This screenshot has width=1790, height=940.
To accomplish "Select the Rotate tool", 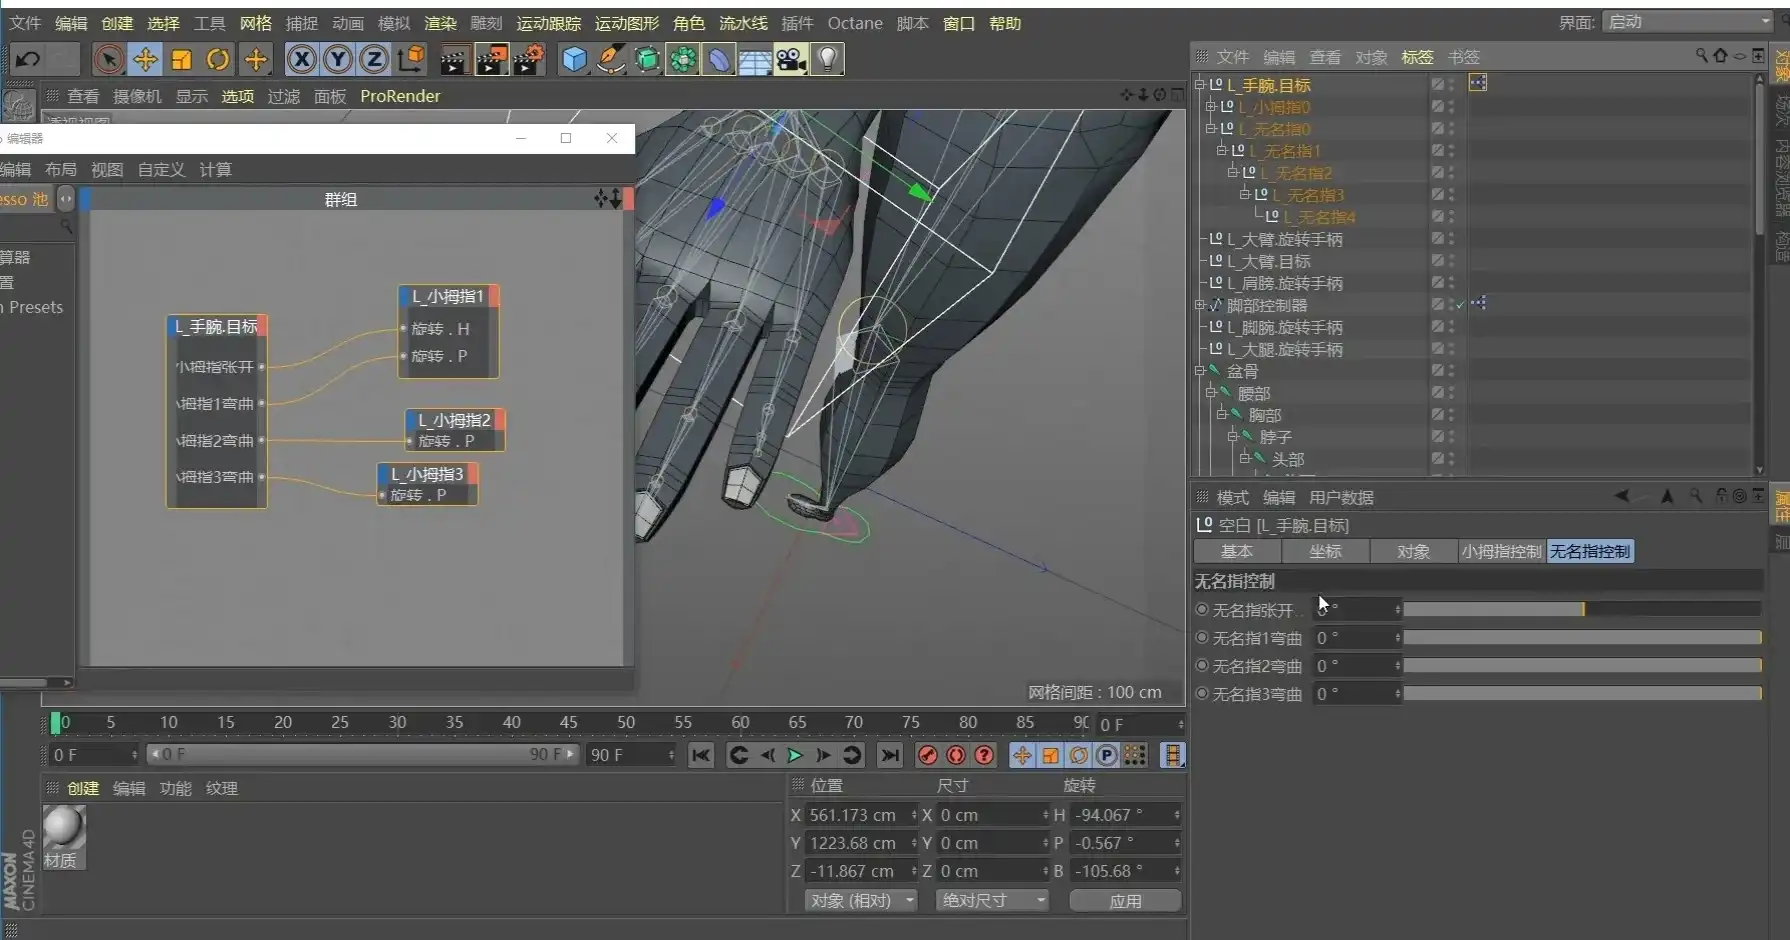I will click(x=218, y=59).
